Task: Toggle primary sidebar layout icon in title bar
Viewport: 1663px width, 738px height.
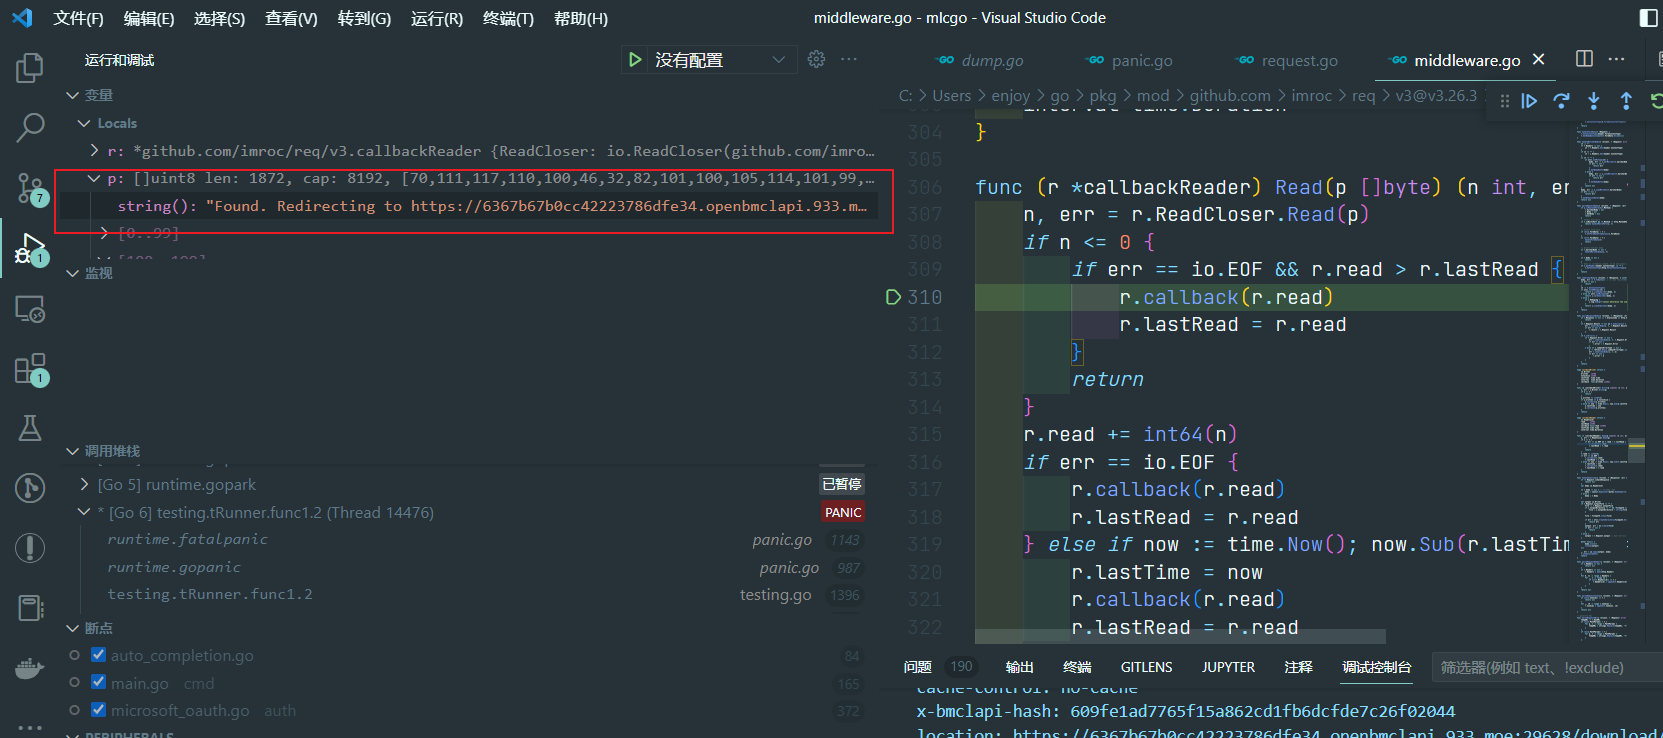Action: click(1649, 18)
